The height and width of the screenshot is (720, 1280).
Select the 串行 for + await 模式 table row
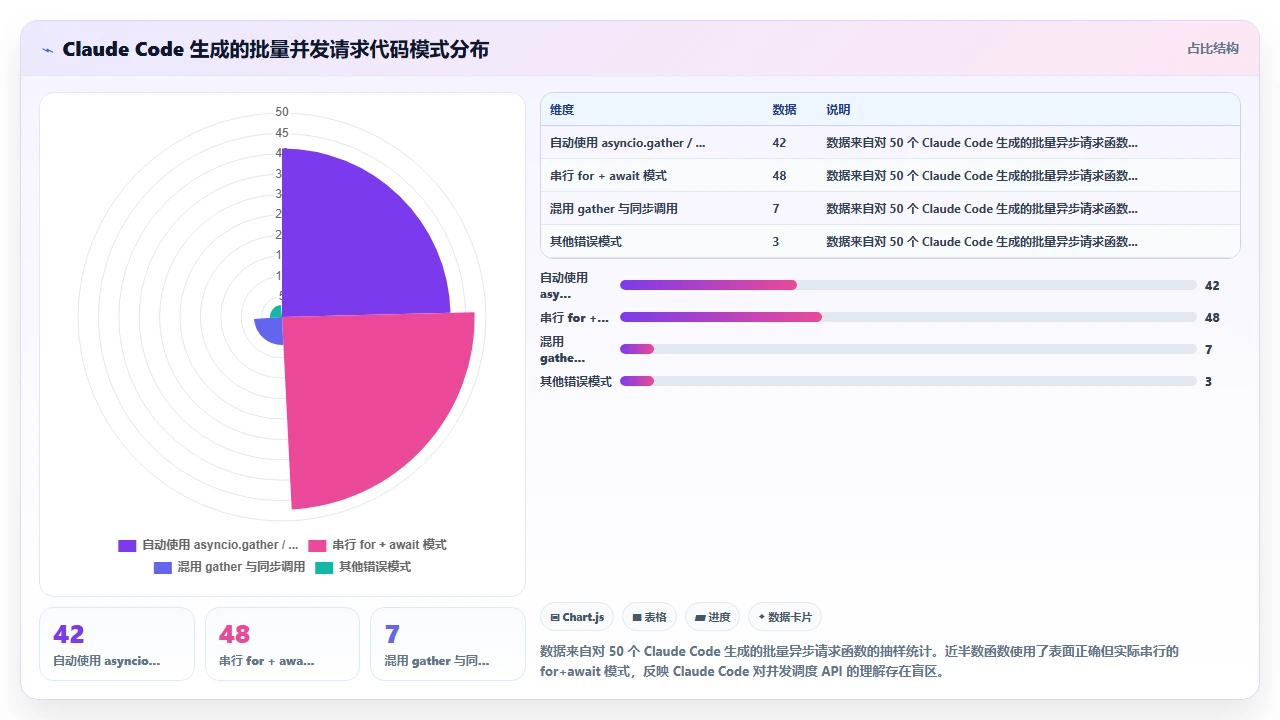pyautogui.click(x=890, y=176)
